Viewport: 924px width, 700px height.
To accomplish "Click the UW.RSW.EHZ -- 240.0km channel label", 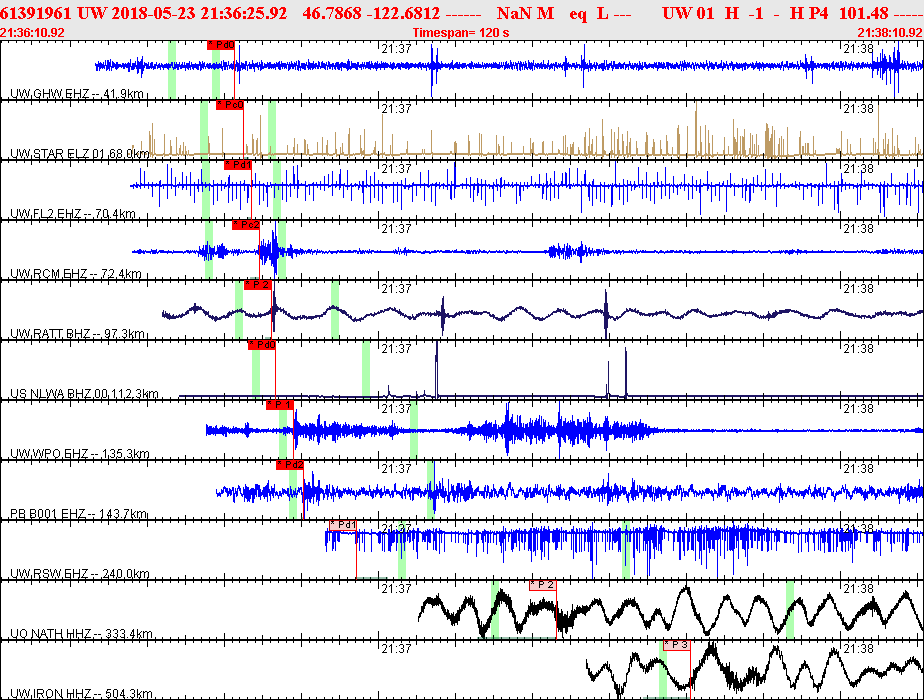I will click(x=80, y=574).
